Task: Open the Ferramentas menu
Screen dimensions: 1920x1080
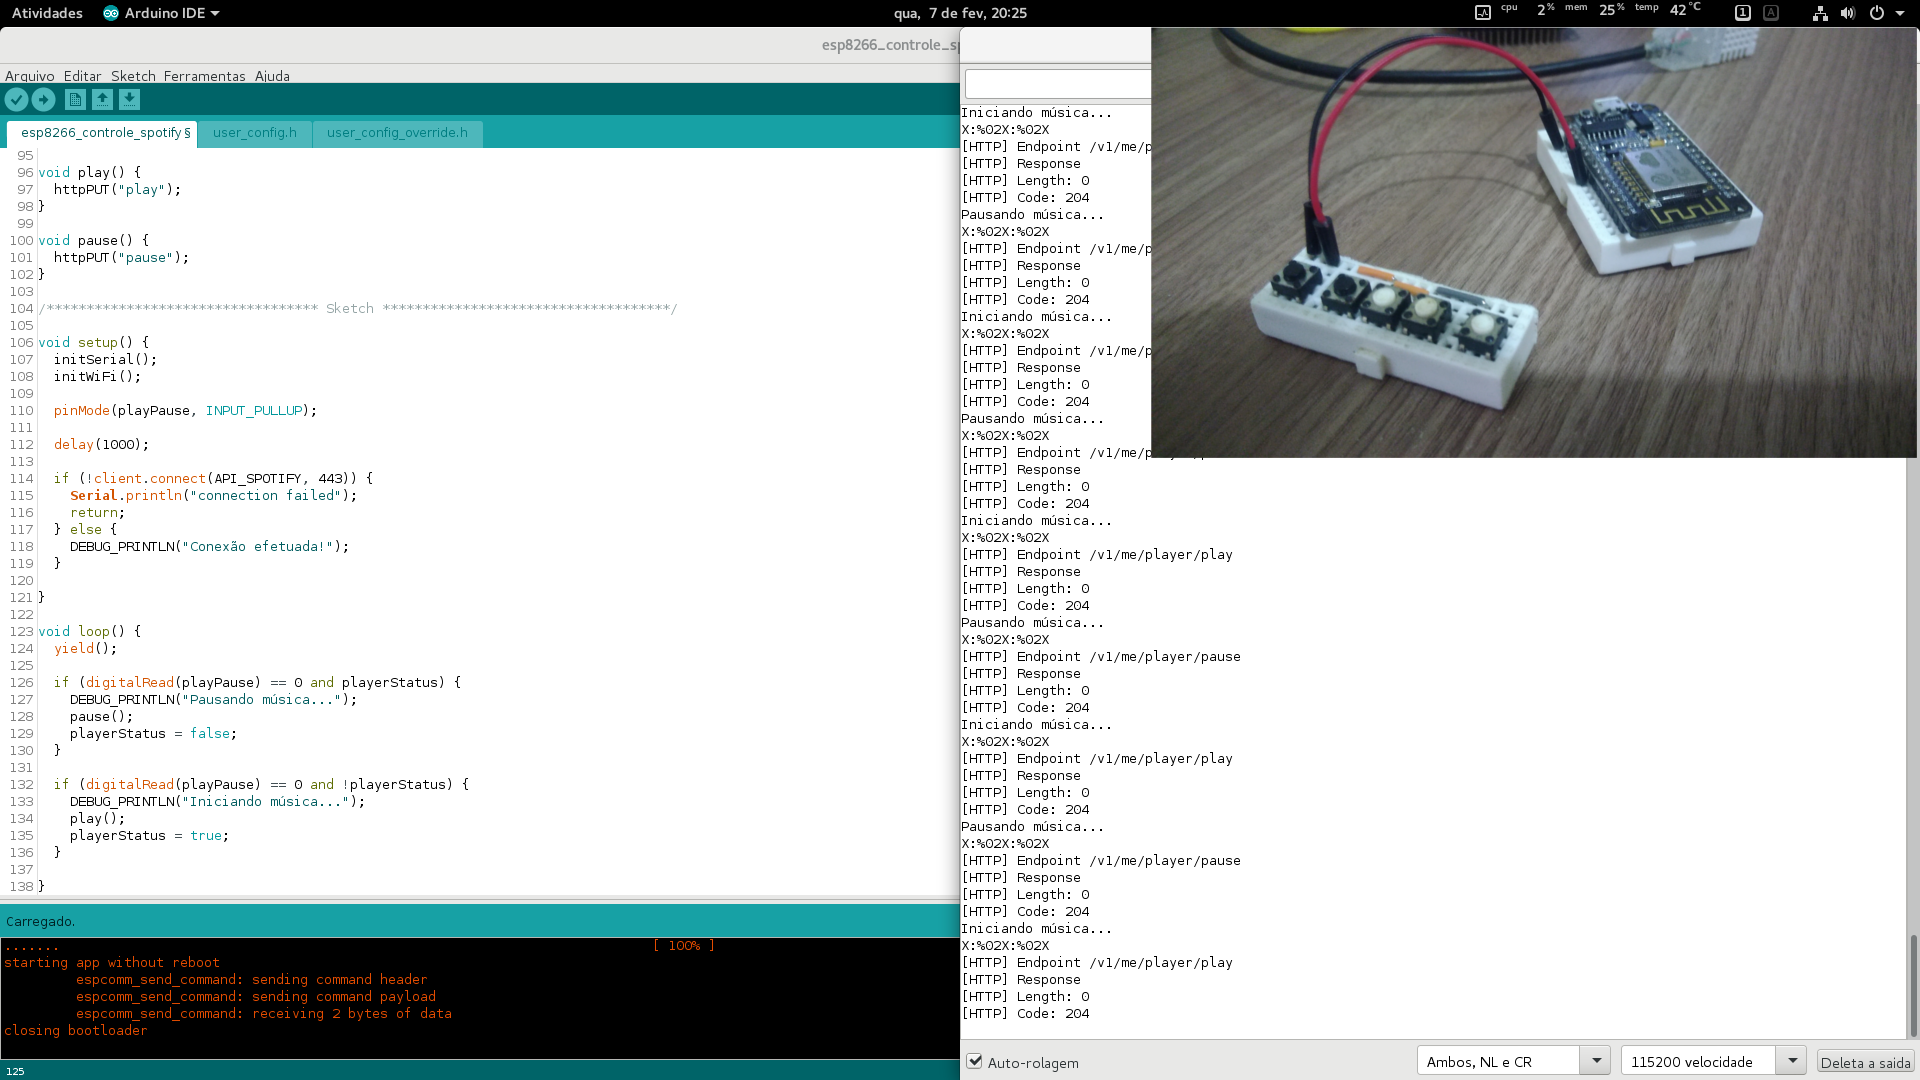Action: click(204, 76)
